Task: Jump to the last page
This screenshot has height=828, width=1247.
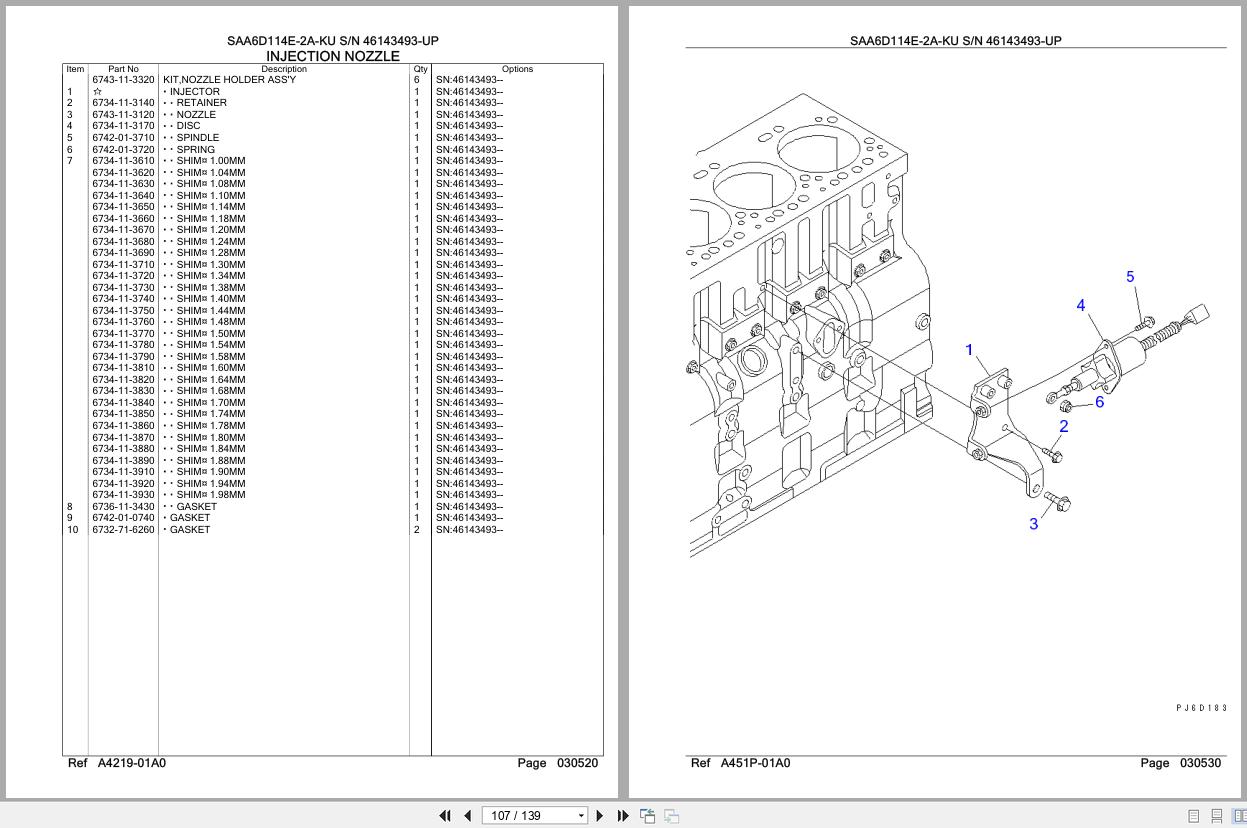Action: coord(623,816)
